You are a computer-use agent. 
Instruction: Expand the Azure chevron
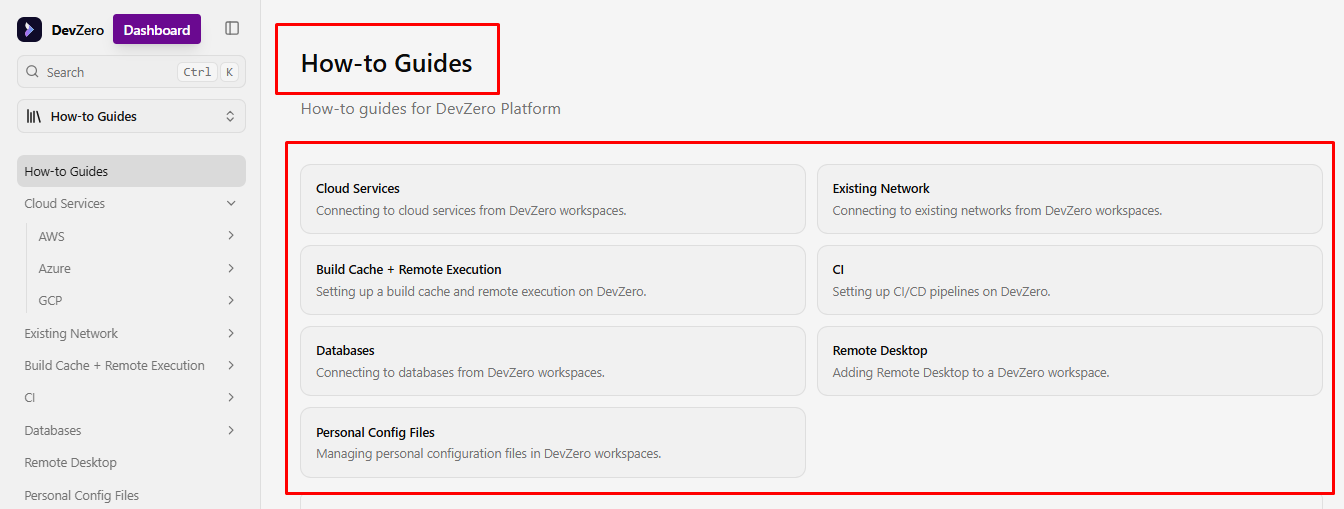click(231, 268)
